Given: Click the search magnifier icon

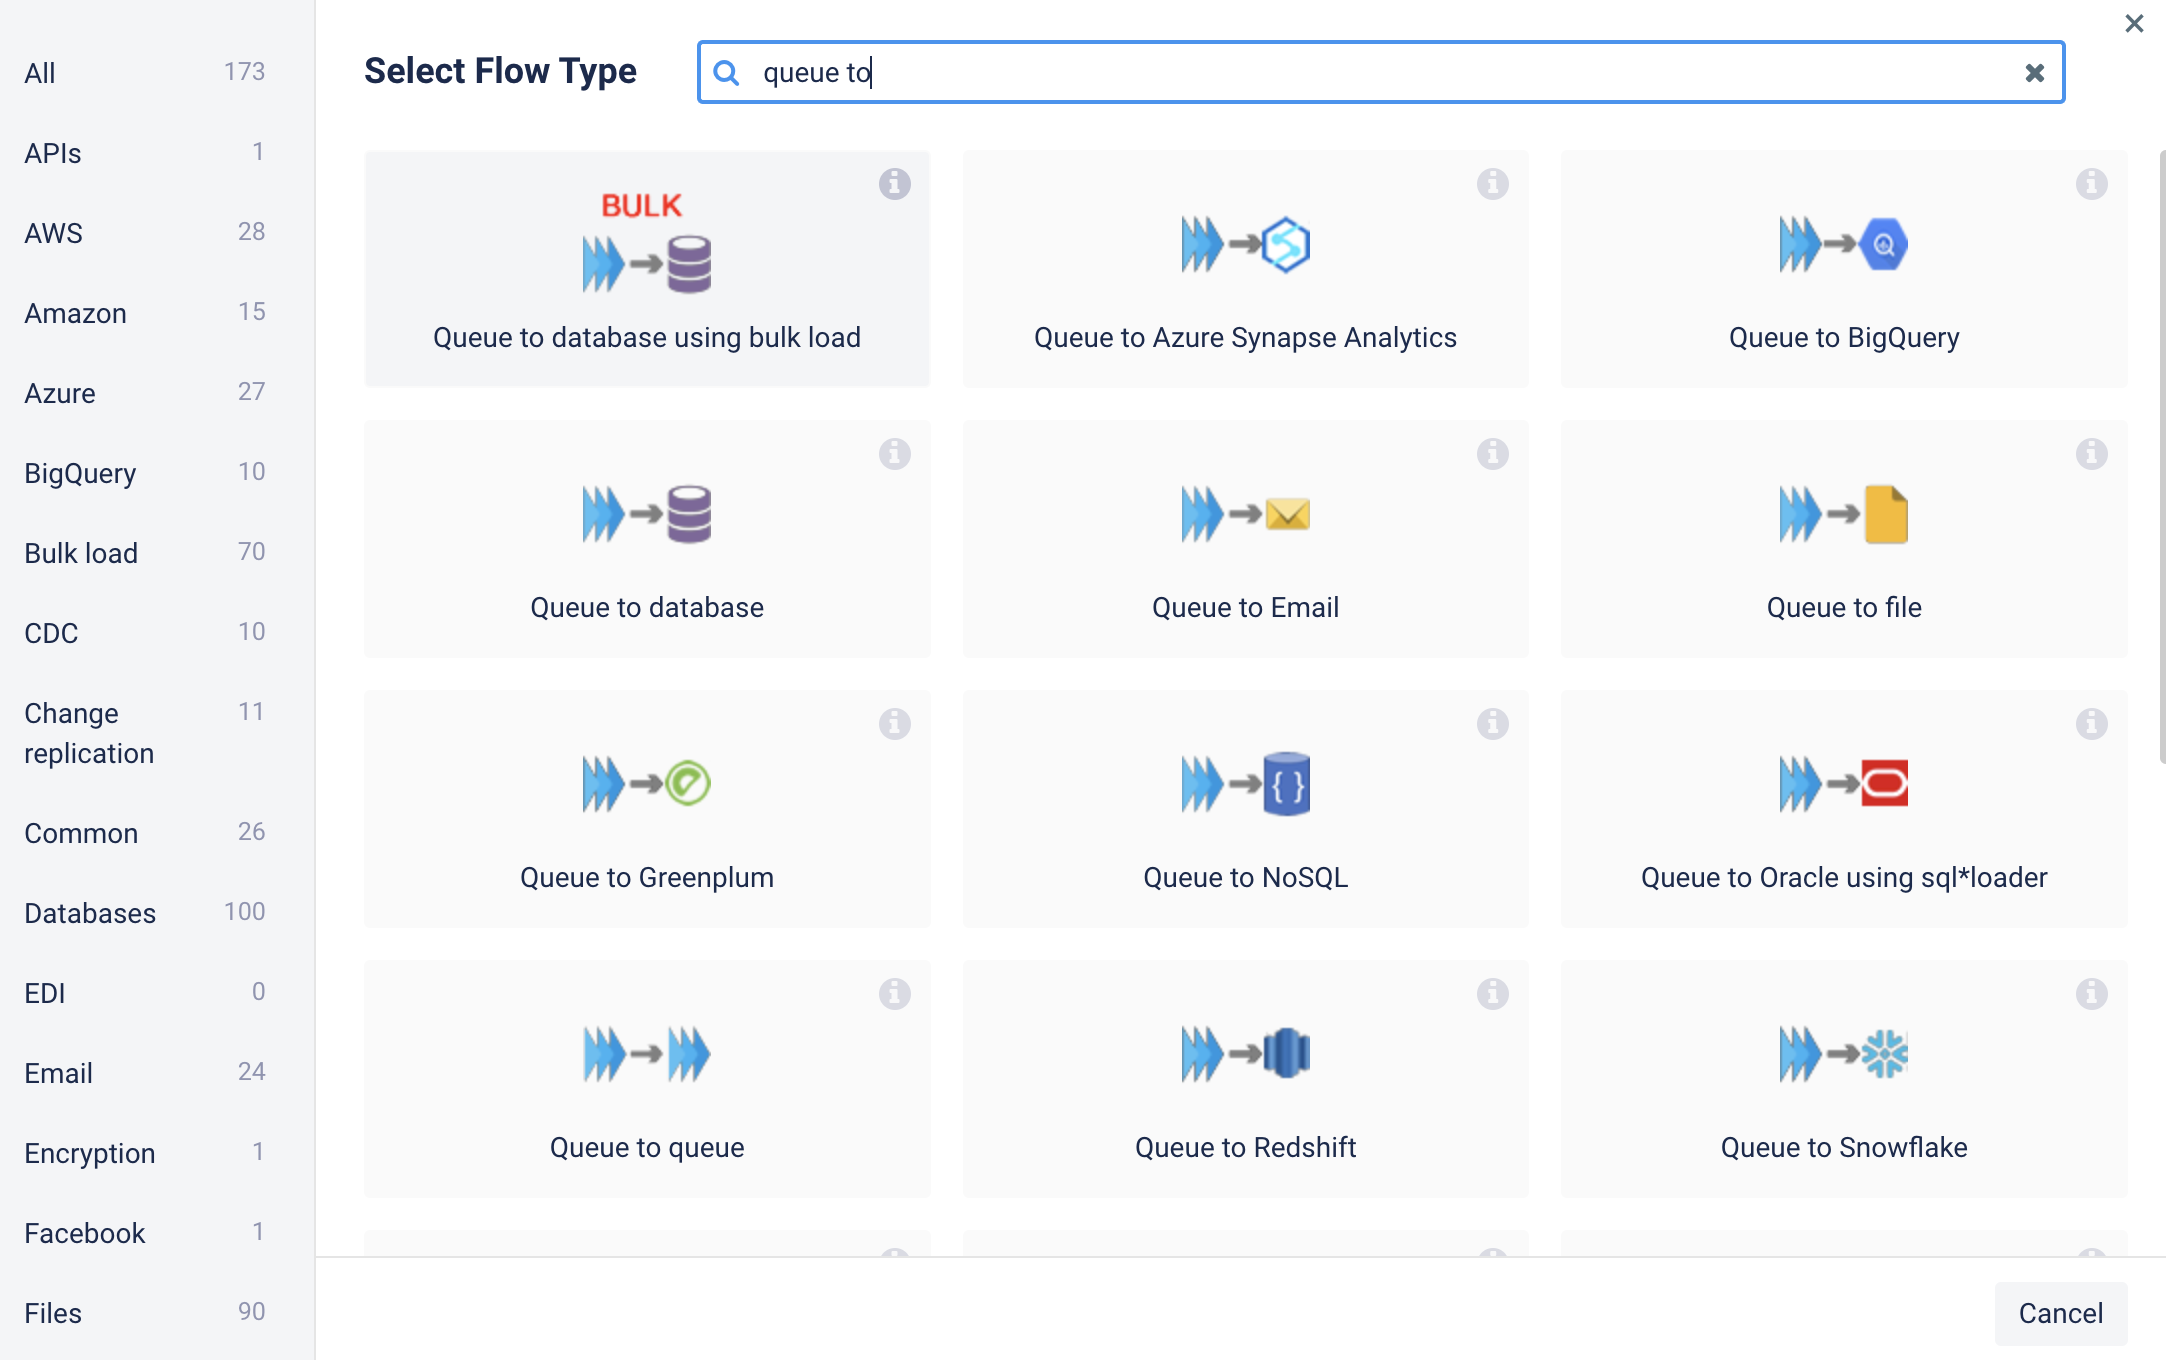Looking at the screenshot, I should [727, 73].
